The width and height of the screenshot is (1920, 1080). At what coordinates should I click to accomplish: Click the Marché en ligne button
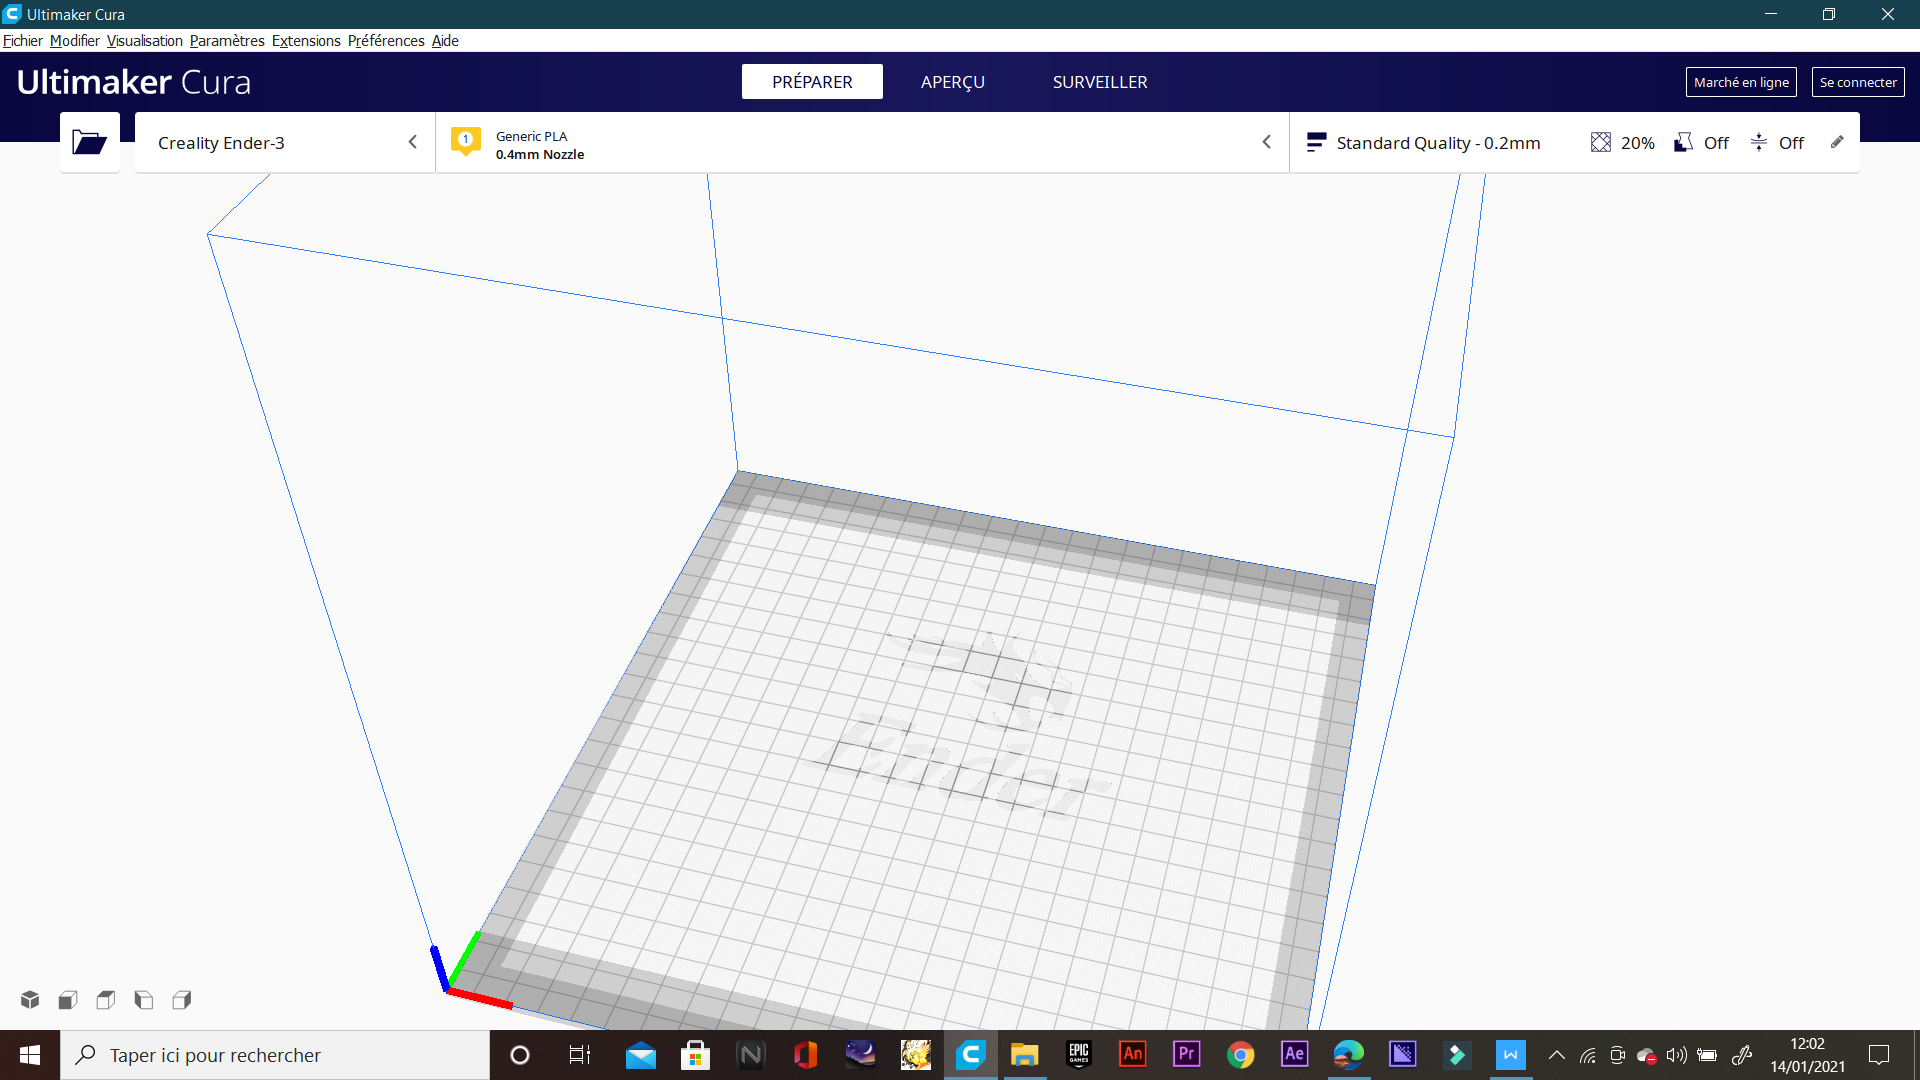coord(1740,82)
